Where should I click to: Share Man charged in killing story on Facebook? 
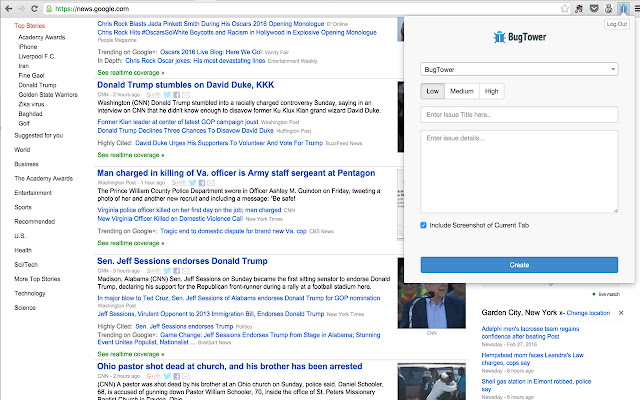(202, 183)
